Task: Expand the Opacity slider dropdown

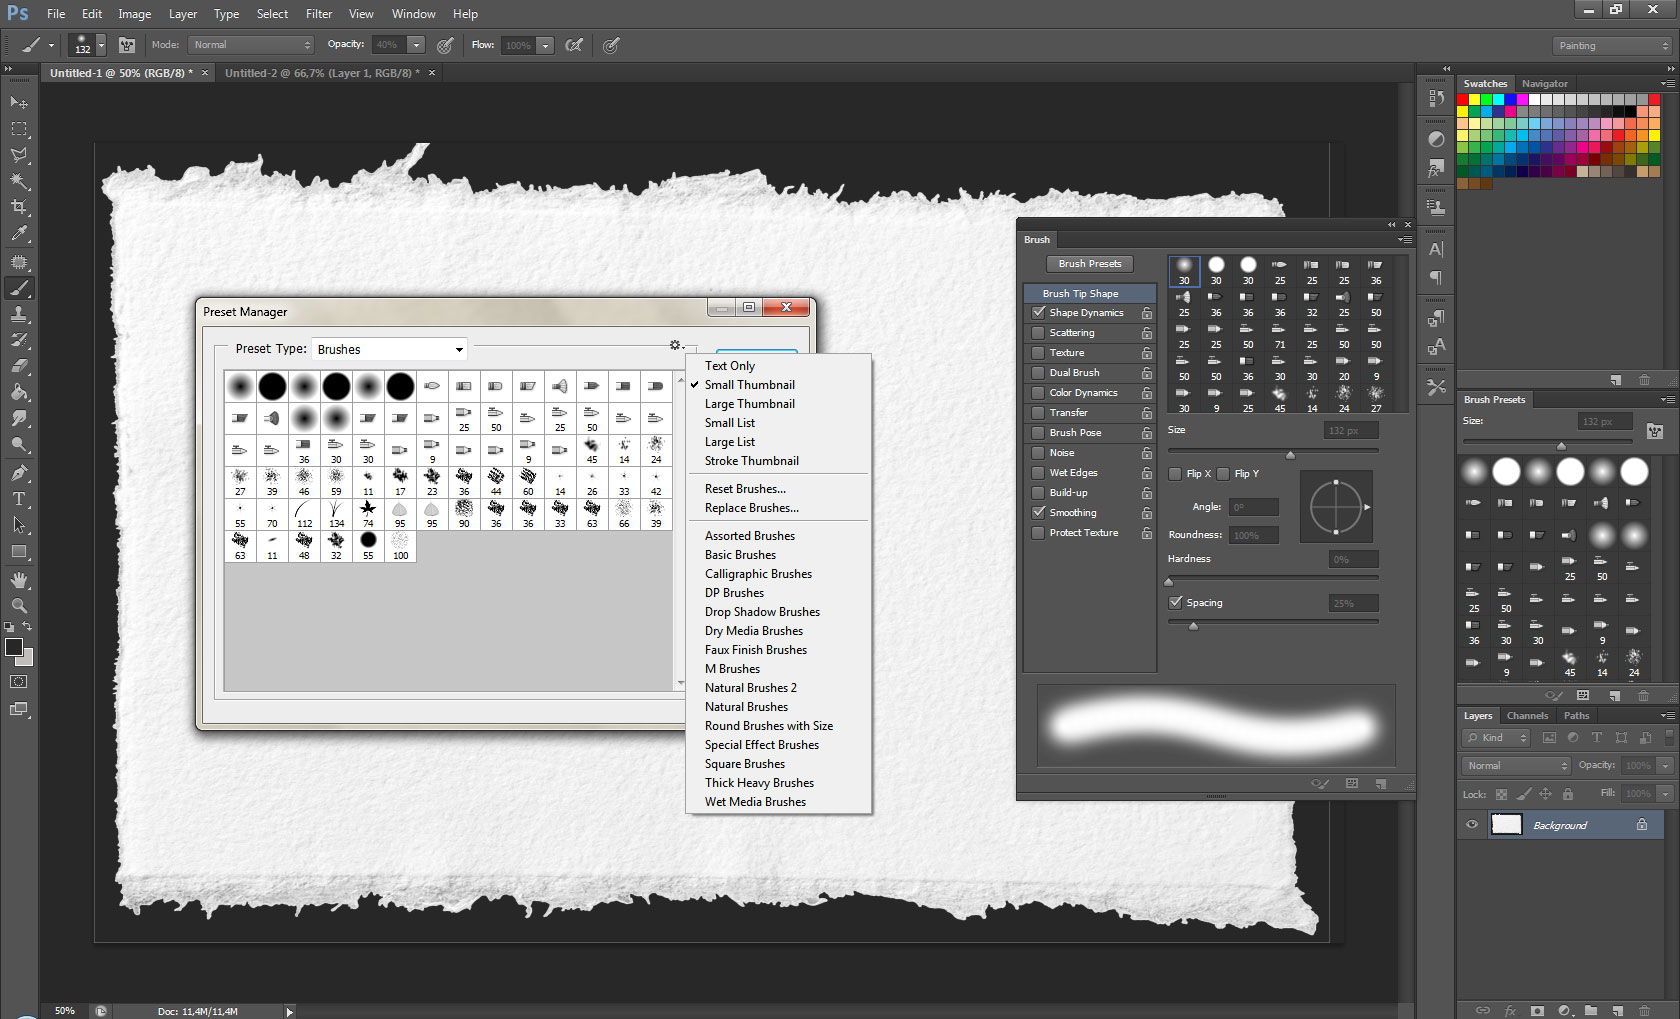Action: point(417,45)
